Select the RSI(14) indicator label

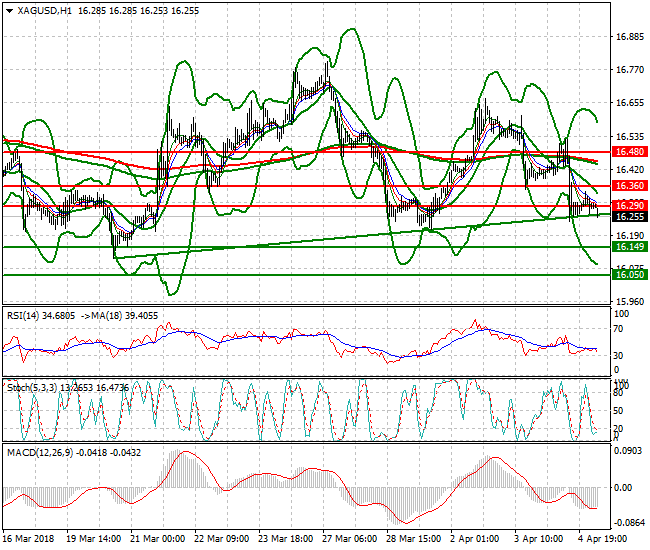[x=24, y=315]
